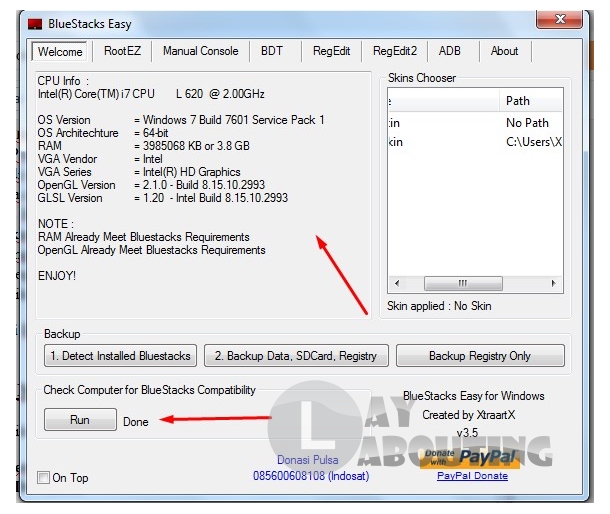
Task: Close the BlueStacks Easy window
Action: coord(559,19)
